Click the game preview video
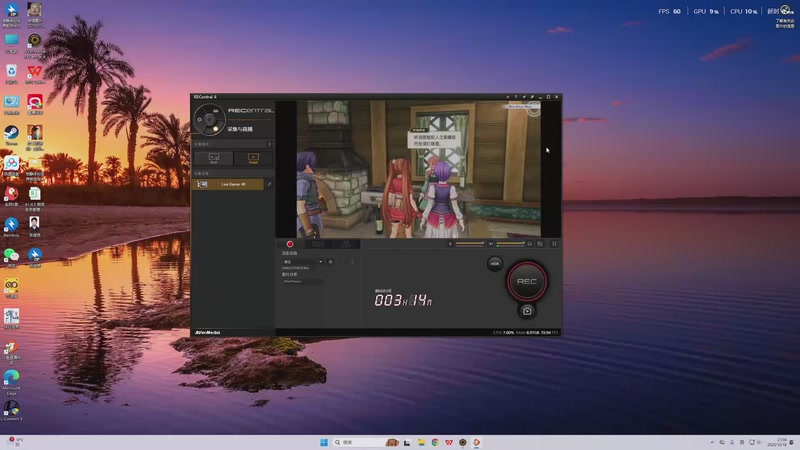Image resolution: width=800 pixels, height=450 pixels. pyautogui.click(x=419, y=169)
